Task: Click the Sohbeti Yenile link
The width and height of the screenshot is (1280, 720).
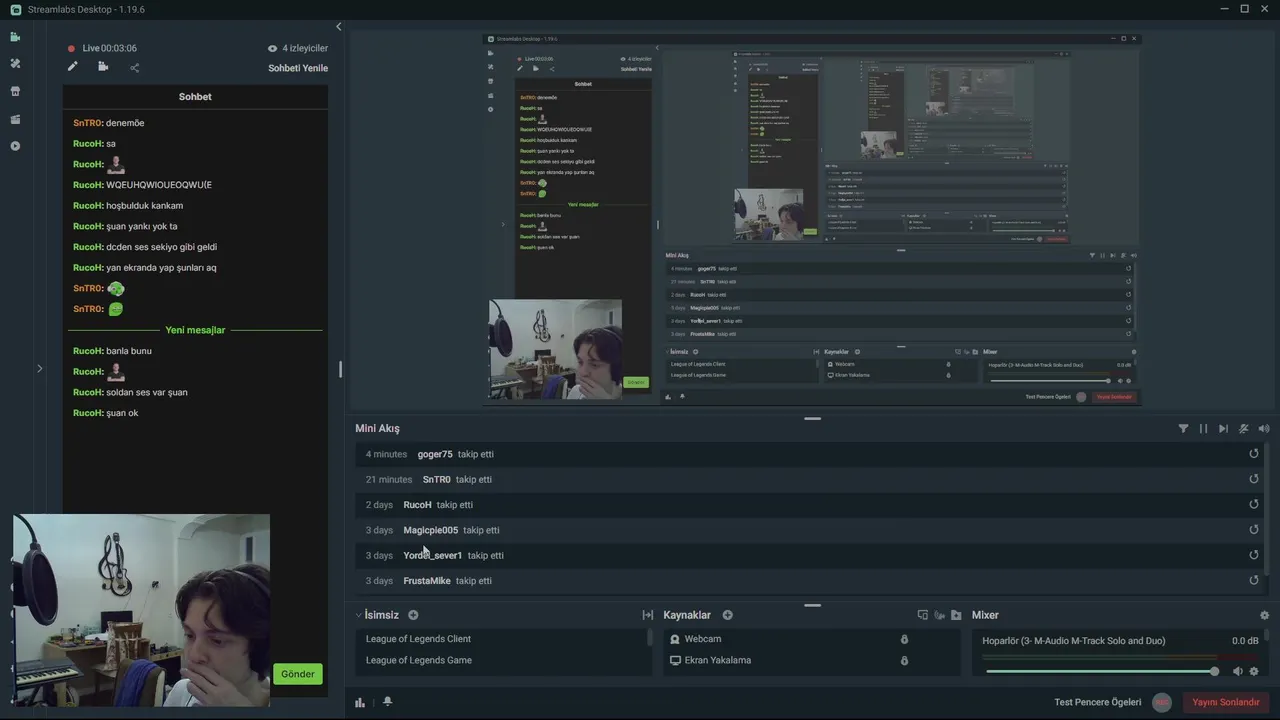Action: coord(298,68)
